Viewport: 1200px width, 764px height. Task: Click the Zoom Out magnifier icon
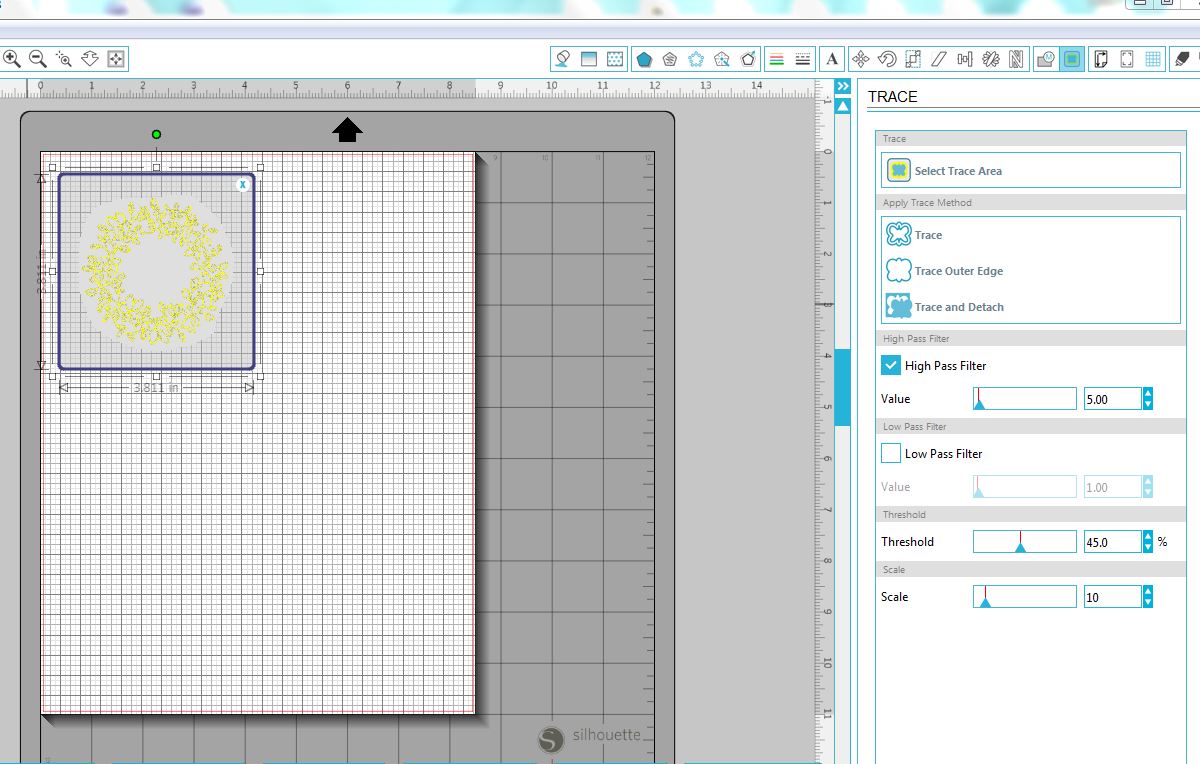tap(38, 59)
